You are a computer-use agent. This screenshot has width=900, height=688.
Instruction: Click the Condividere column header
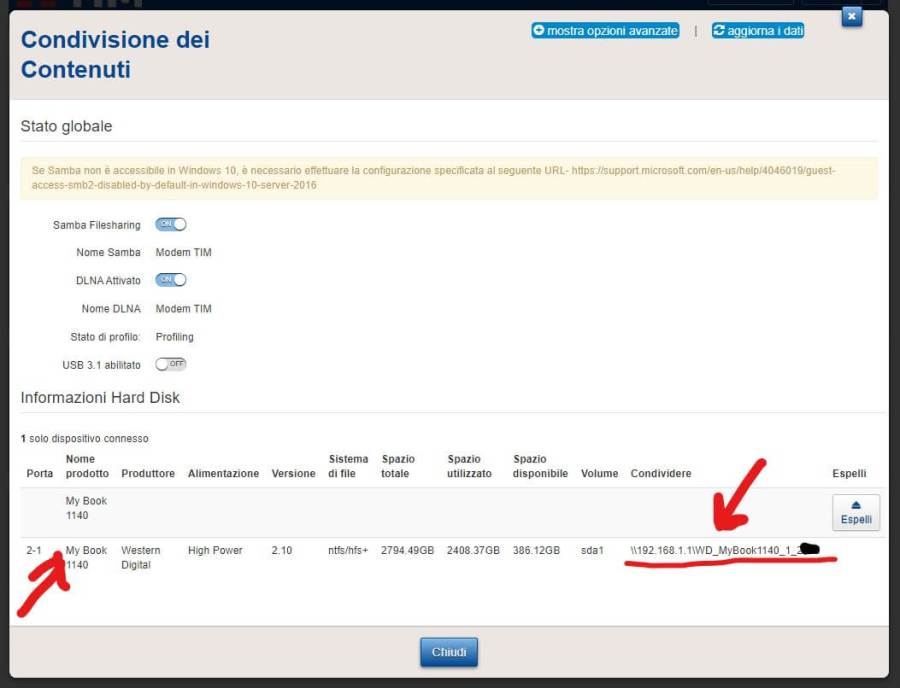click(660, 473)
